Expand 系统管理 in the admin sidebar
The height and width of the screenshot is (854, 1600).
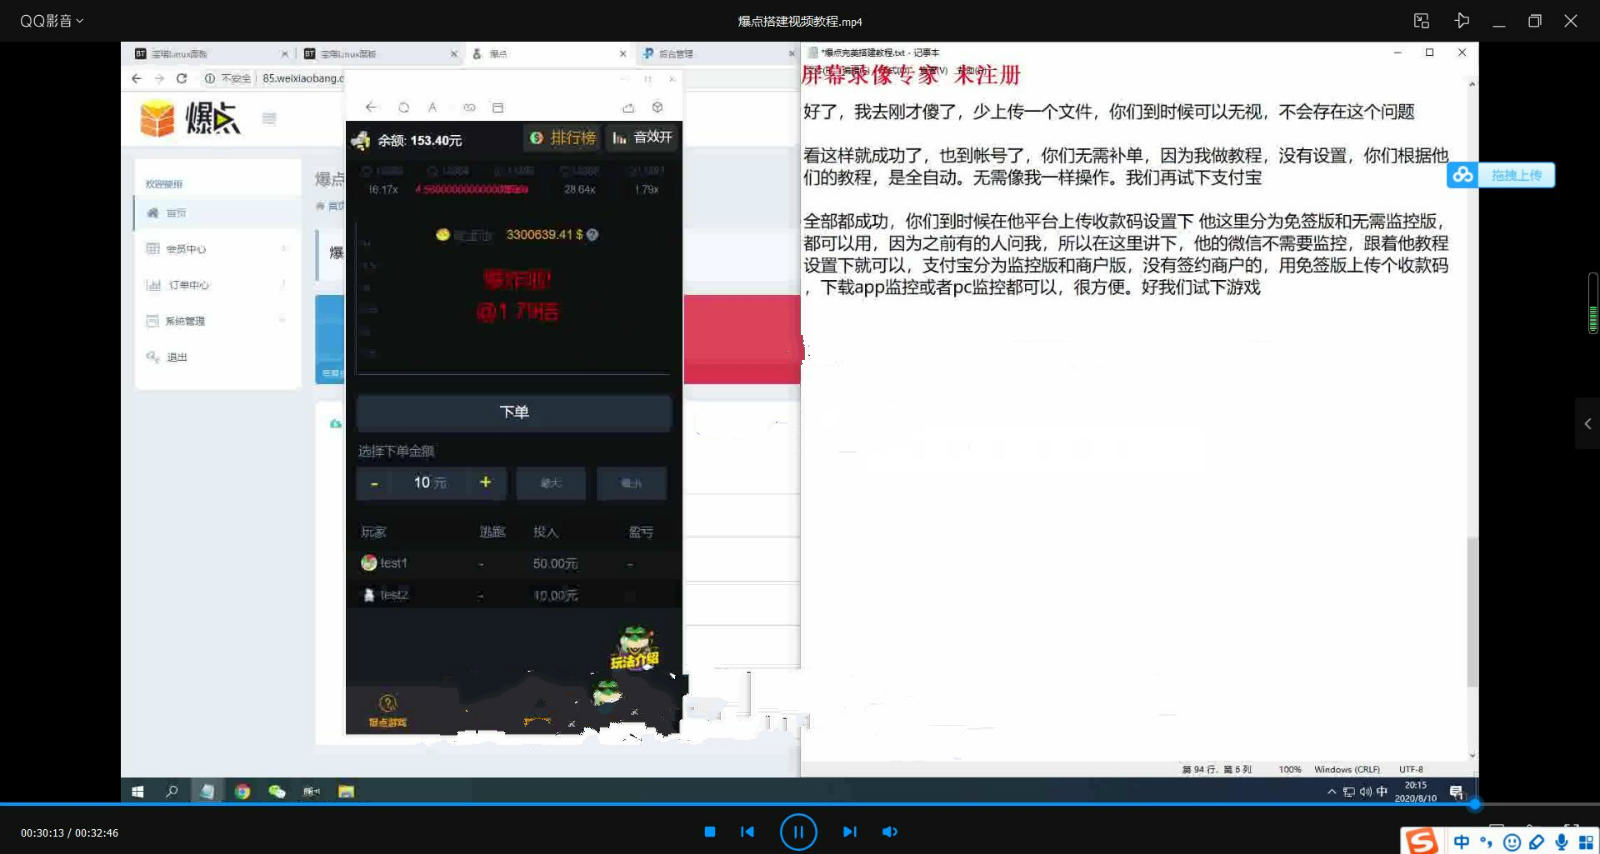(217, 321)
